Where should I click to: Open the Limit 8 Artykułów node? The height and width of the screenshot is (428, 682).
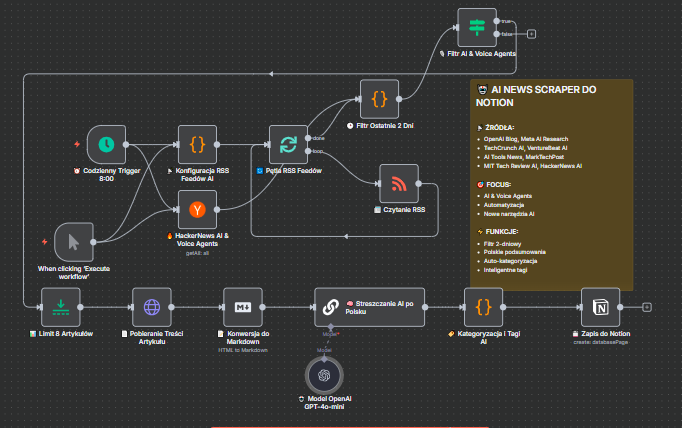(61, 307)
